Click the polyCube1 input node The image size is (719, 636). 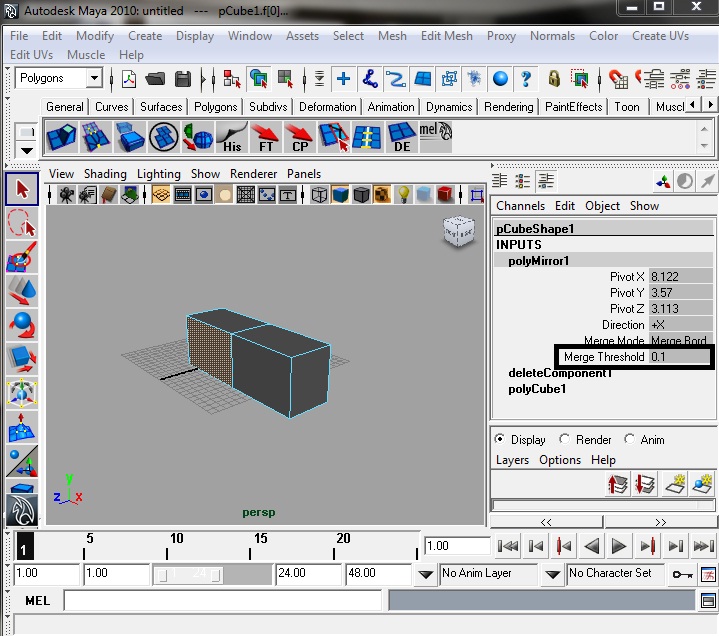click(538, 389)
